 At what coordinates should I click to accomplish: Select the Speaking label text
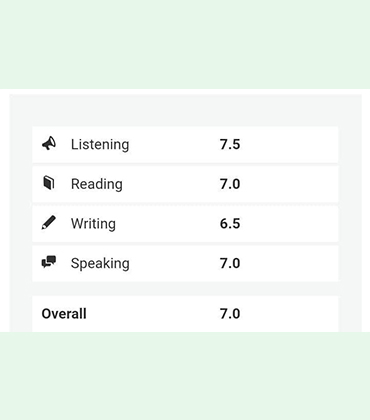pos(100,263)
